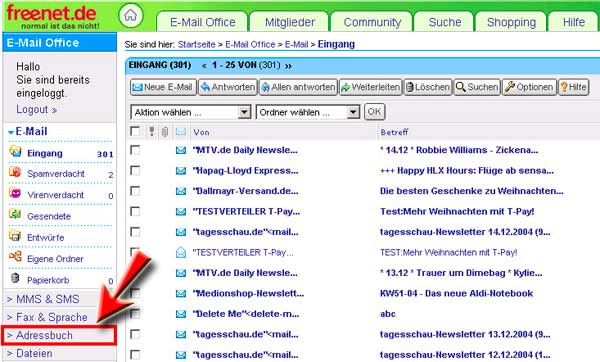Open mail with subject 'abc'
This screenshot has width=600, height=362.
(x=388, y=314)
